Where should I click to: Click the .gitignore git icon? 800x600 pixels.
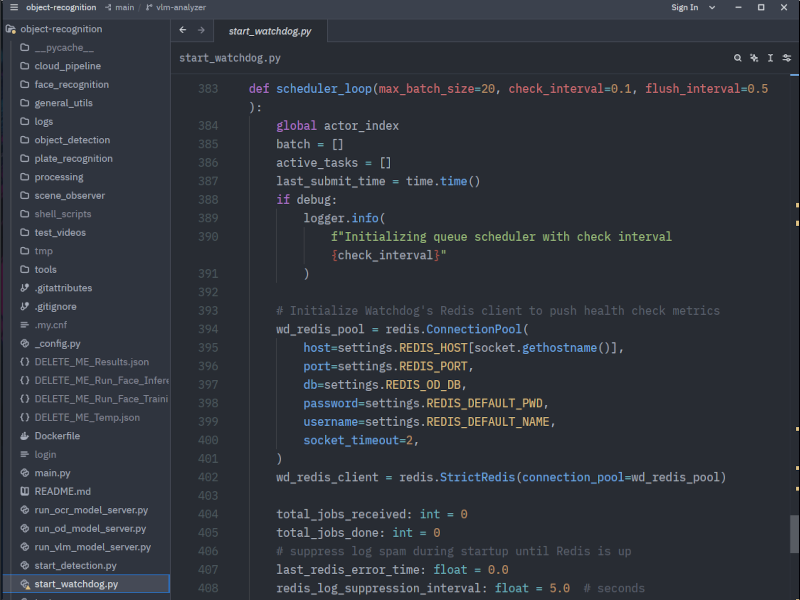(x=24, y=306)
